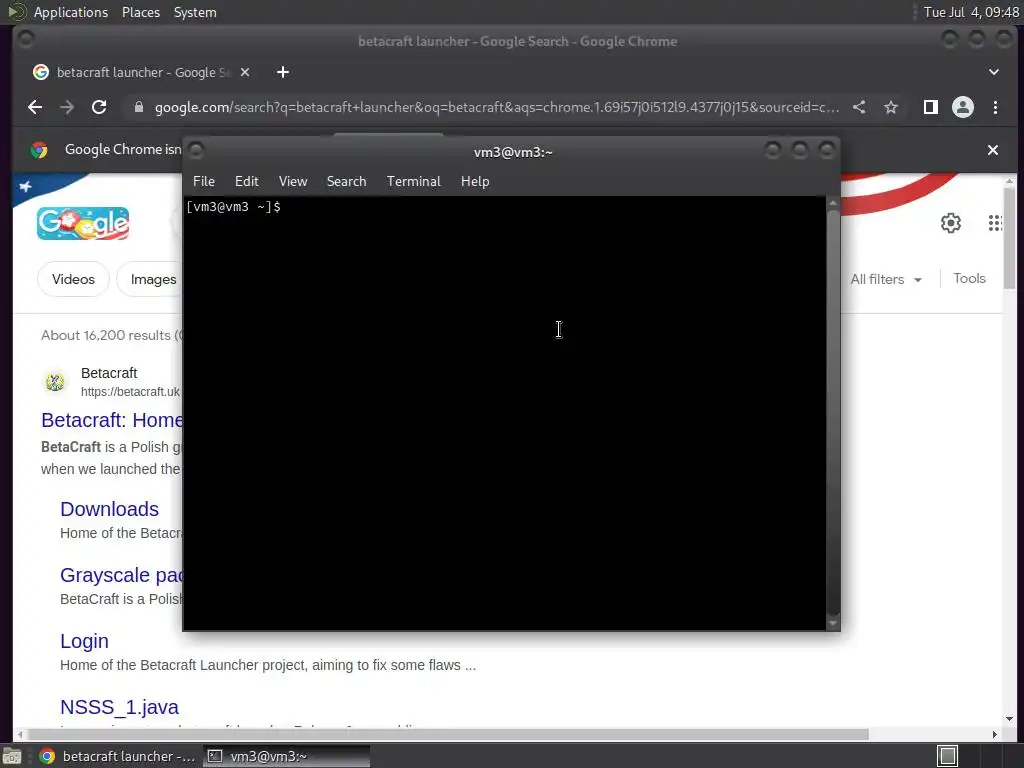
Task: Filter results by Videos
Action: click(x=73, y=280)
